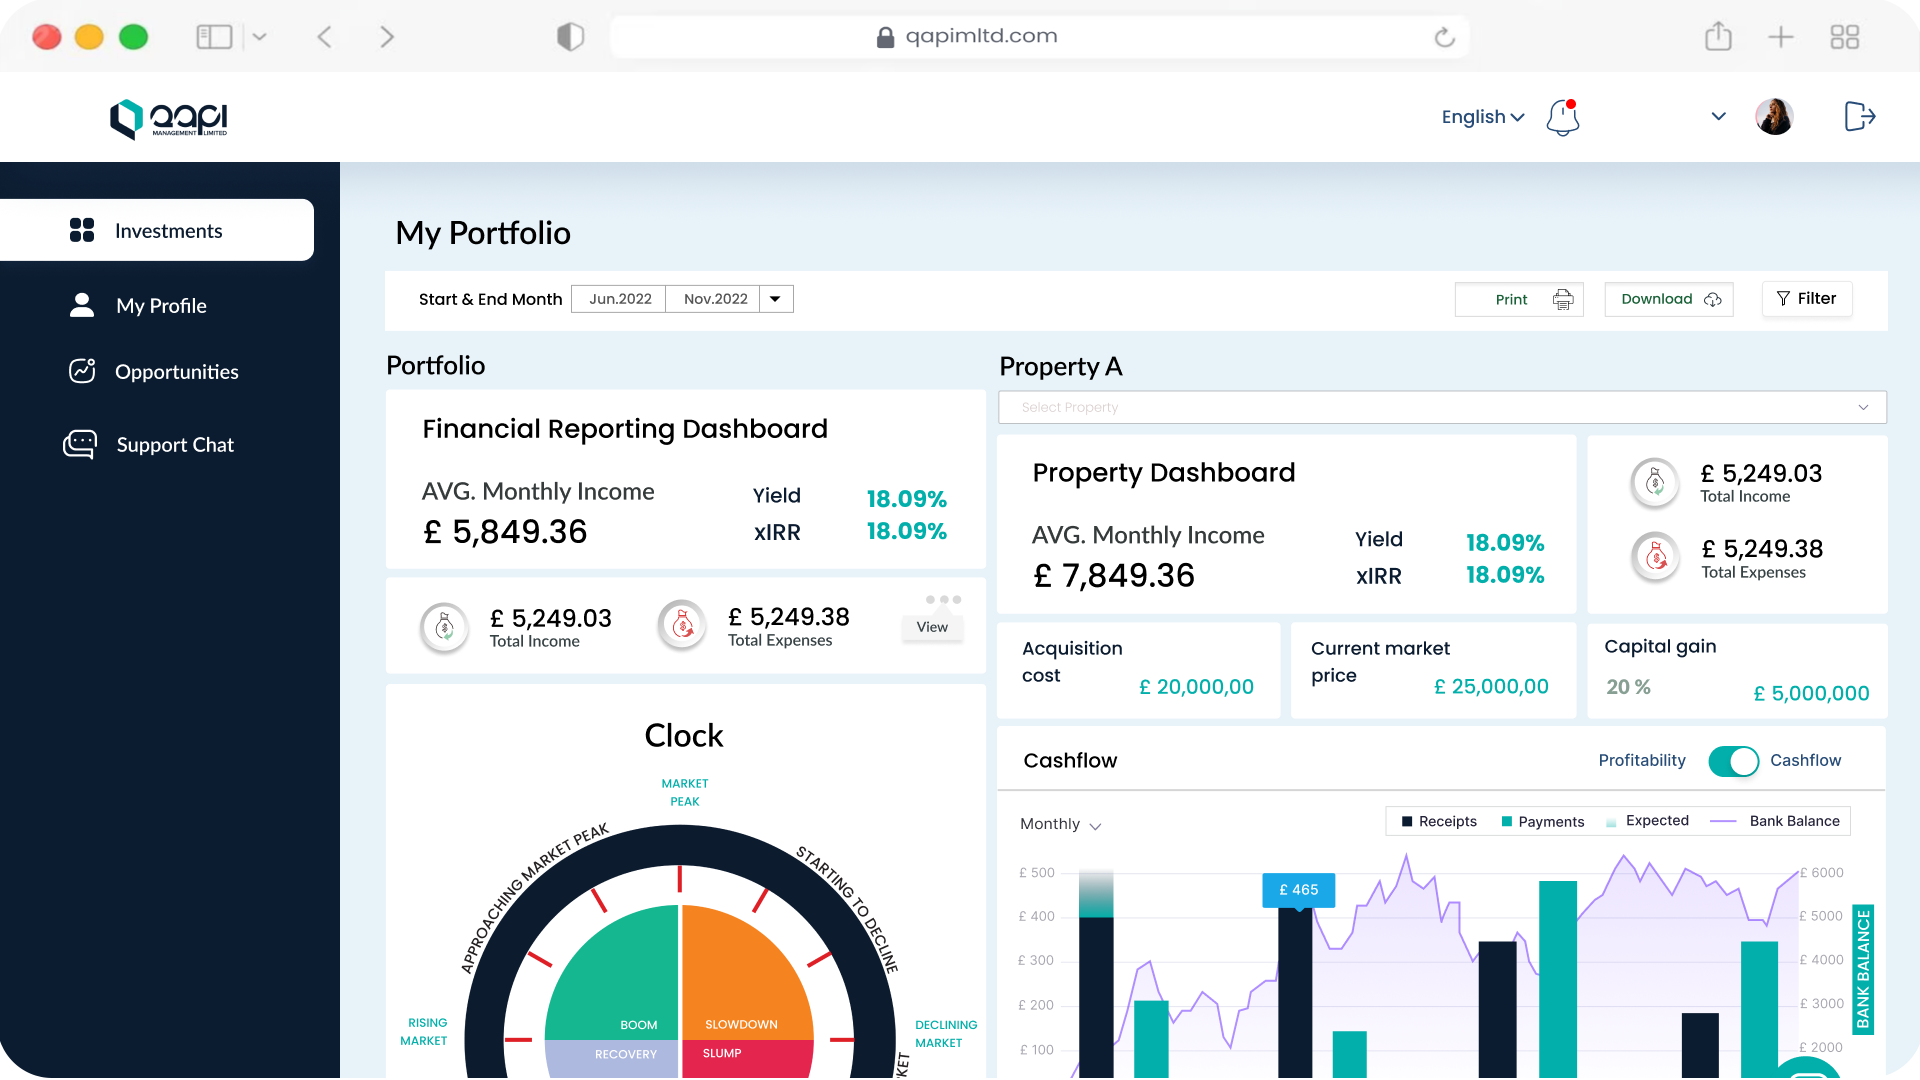Click the browser forward arrow
The height and width of the screenshot is (1080, 1920).
click(387, 37)
